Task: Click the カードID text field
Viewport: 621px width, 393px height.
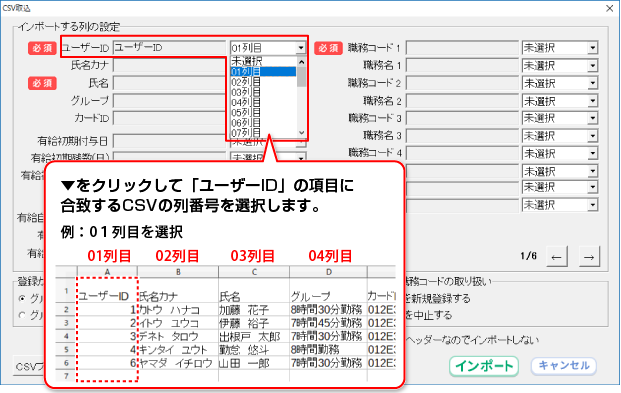Action: [169, 118]
